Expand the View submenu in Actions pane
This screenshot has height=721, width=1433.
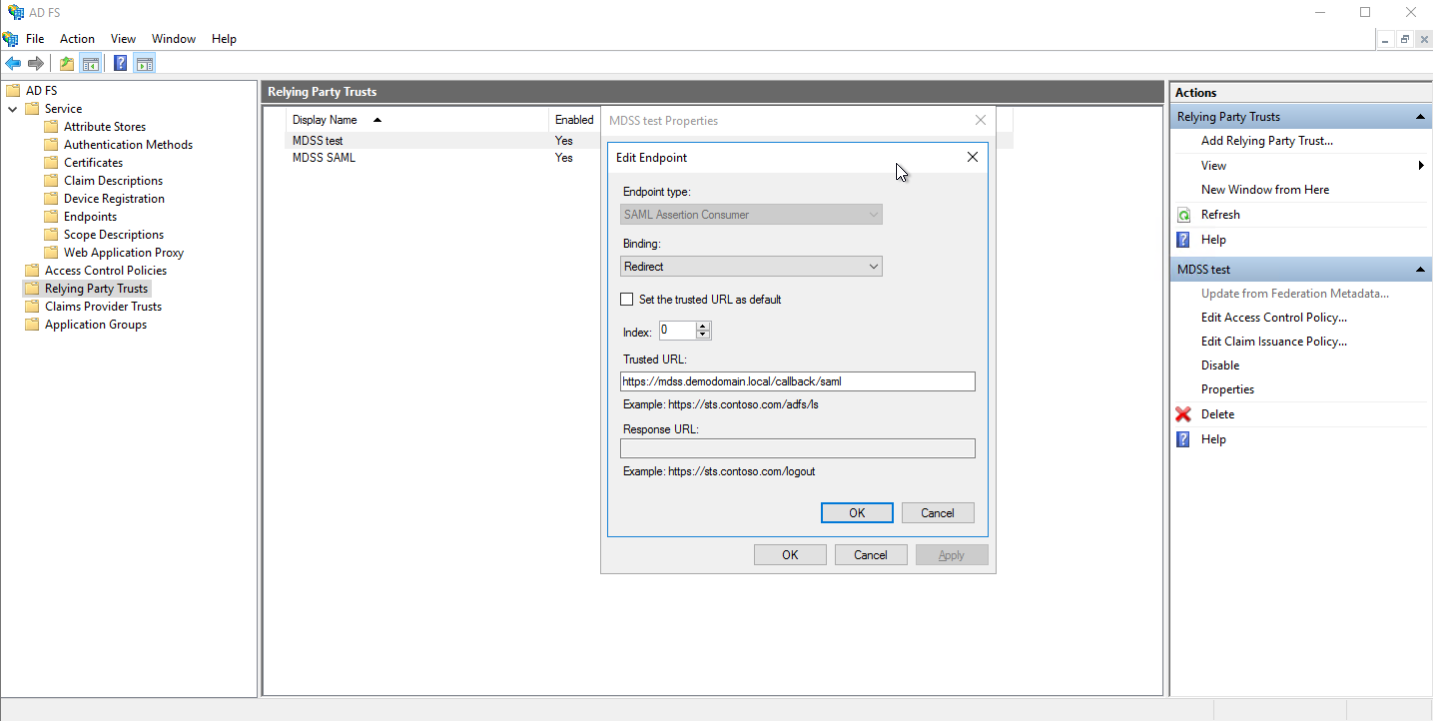point(1421,166)
